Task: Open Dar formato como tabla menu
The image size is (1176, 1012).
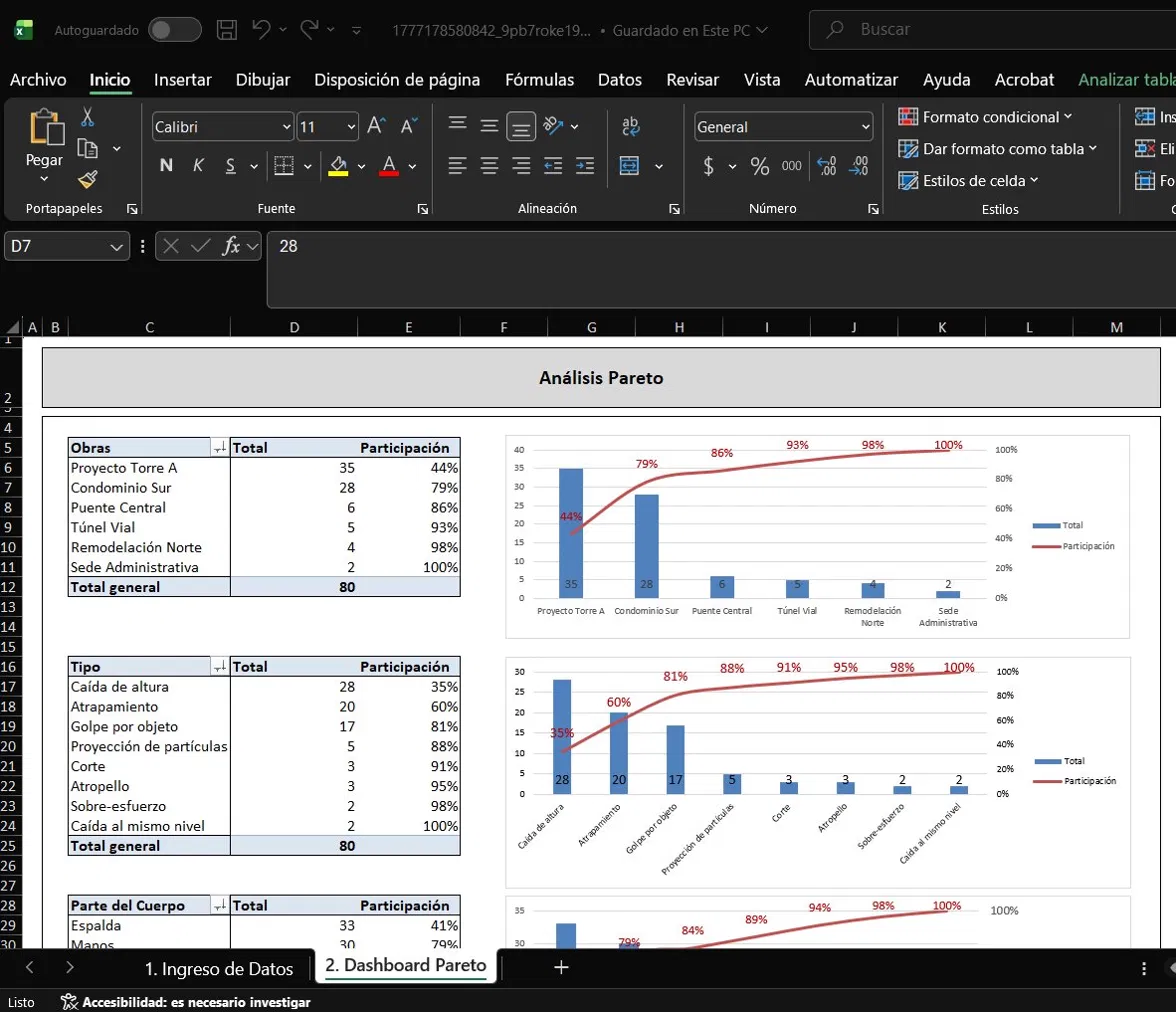Action: click(x=998, y=149)
